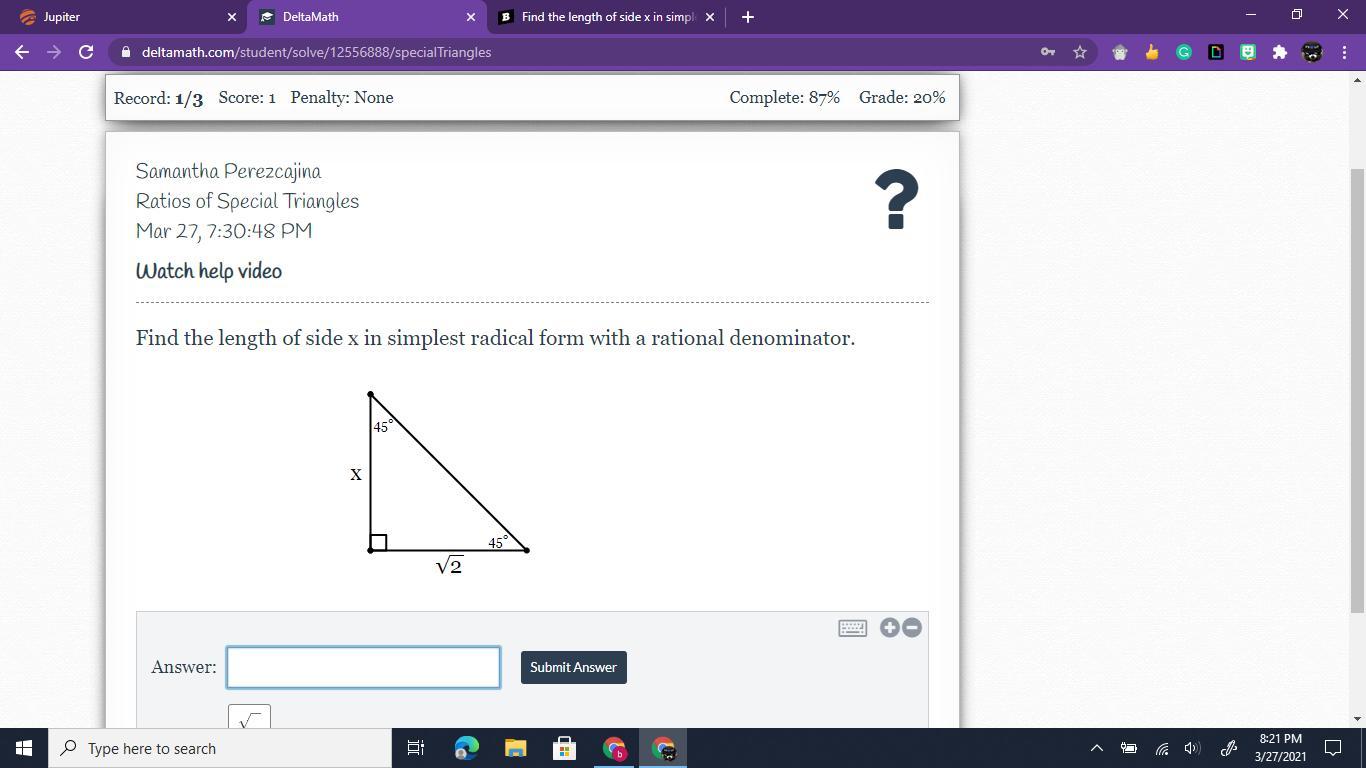1366x768 pixels.
Task: Open the notification center icon
Action: [x=1333, y=748]
